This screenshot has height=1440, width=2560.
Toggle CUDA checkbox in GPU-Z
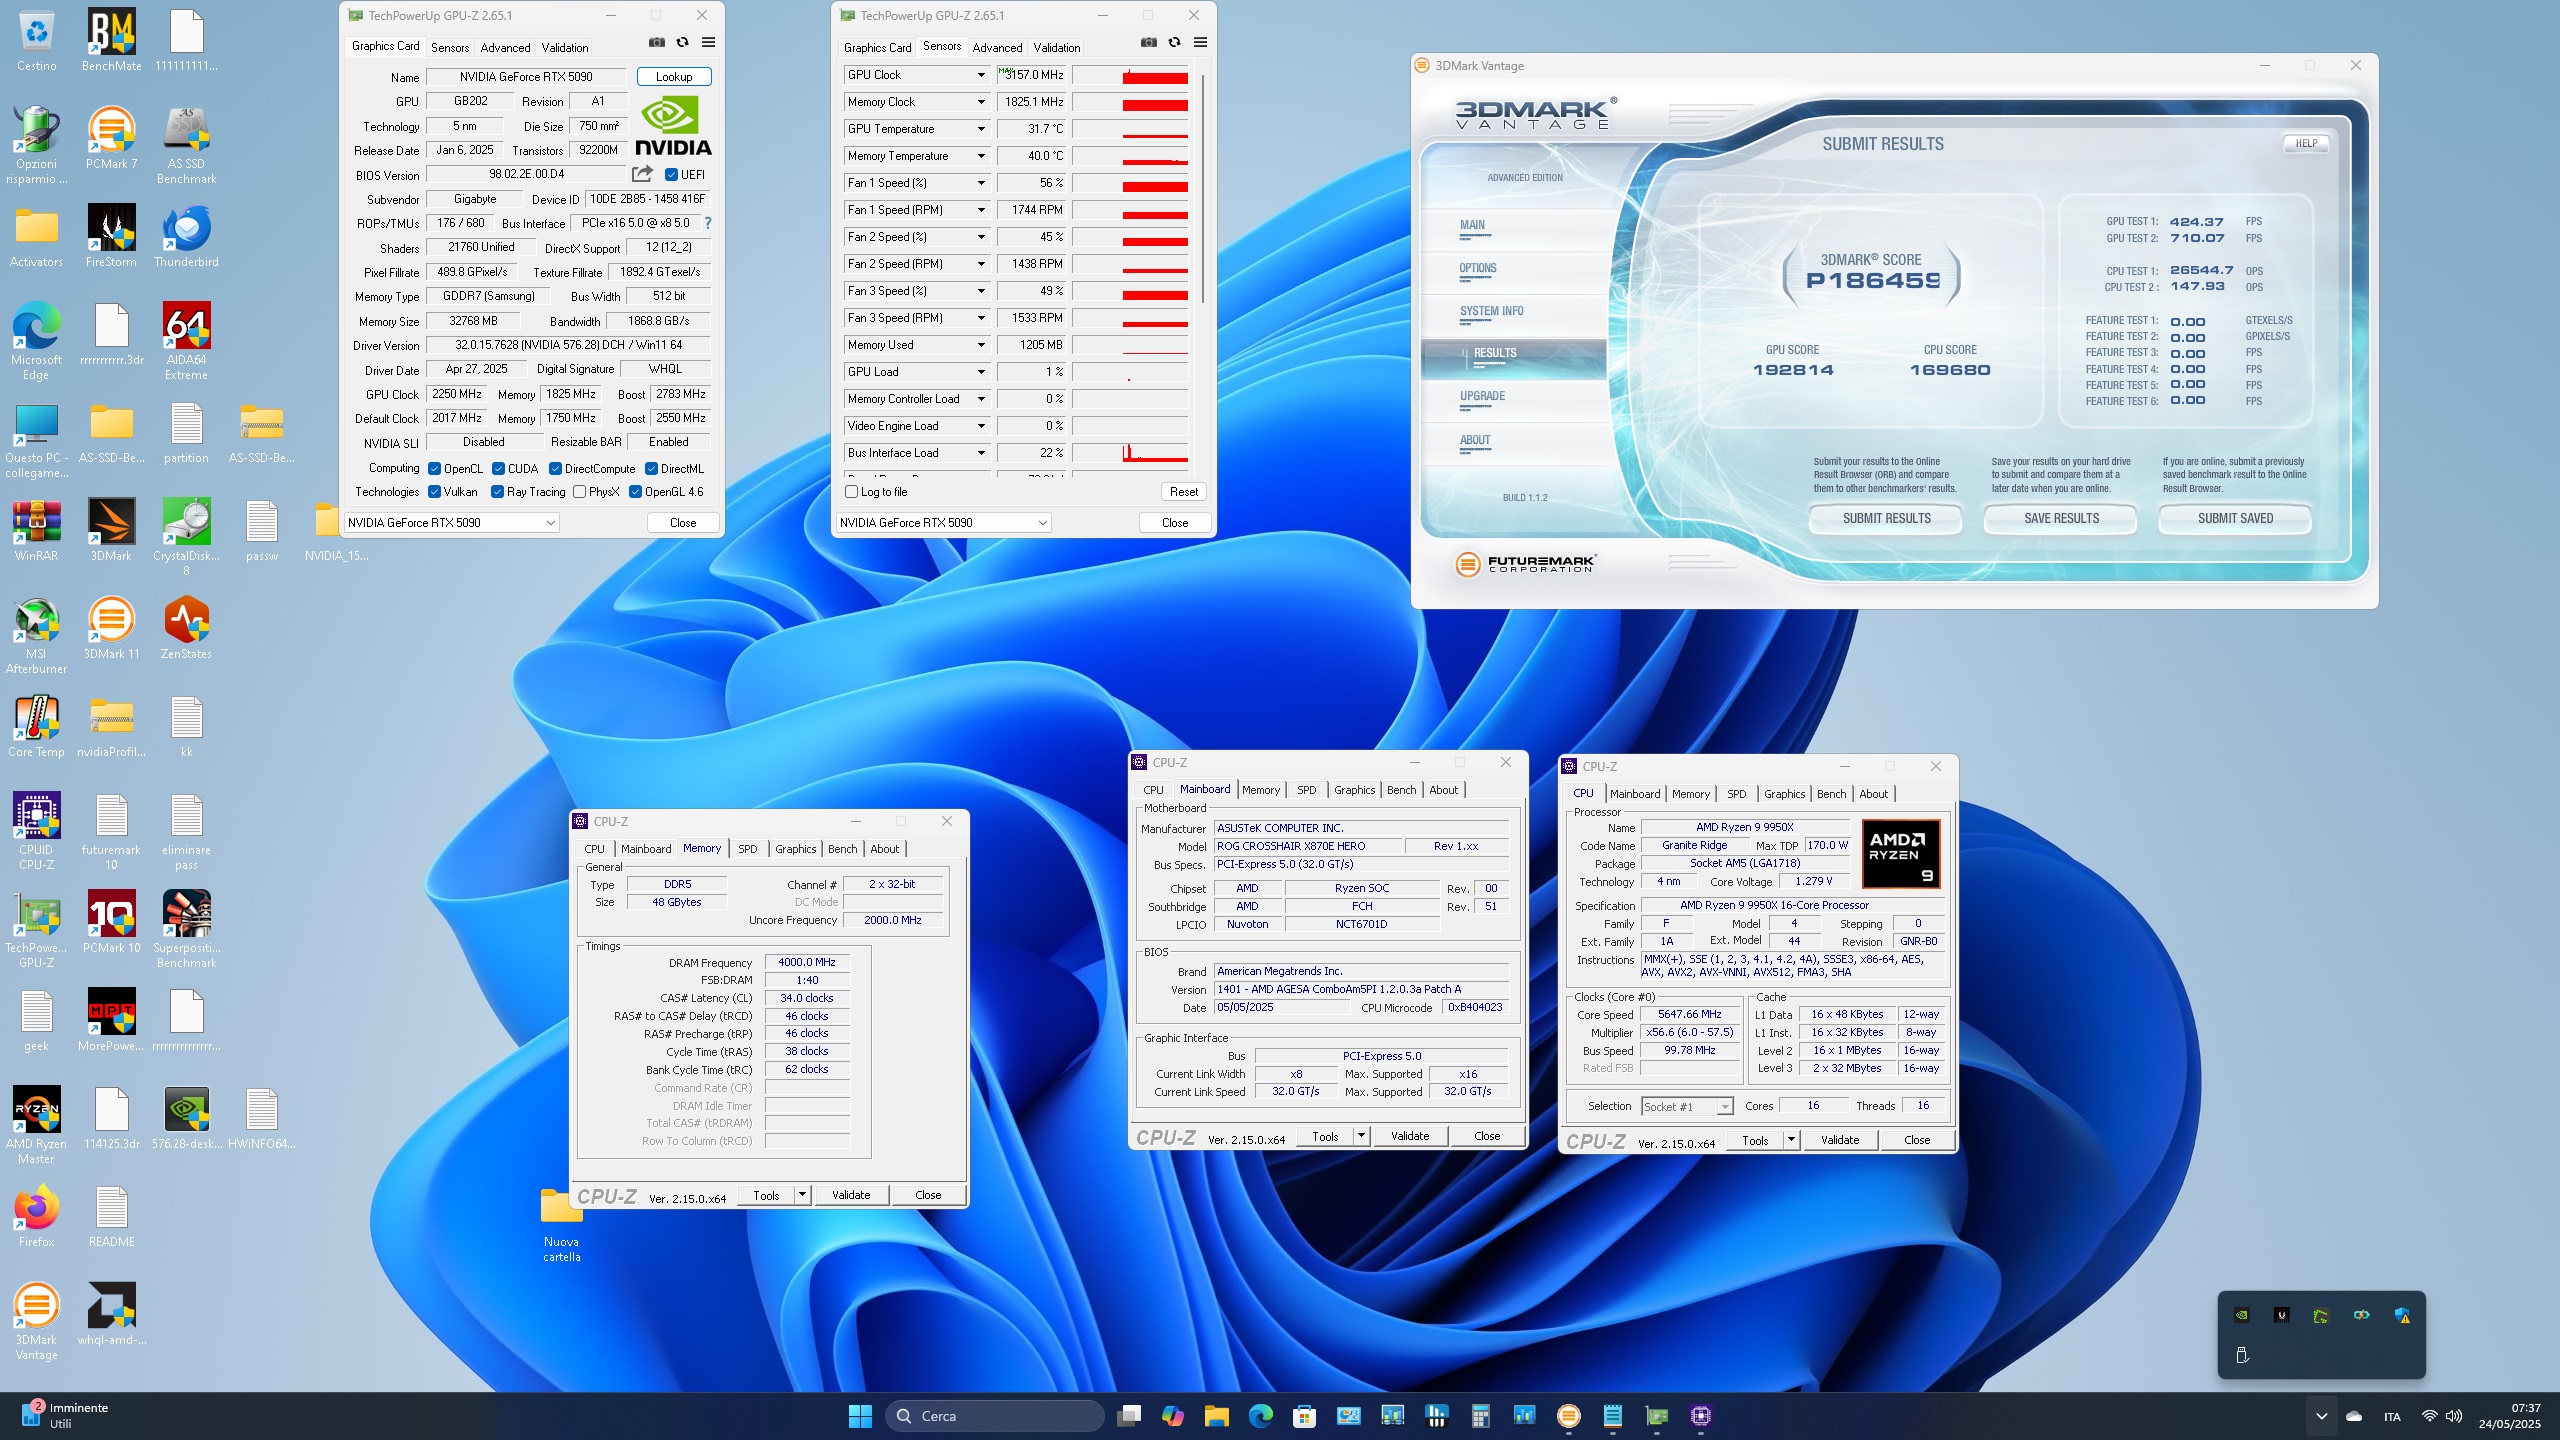(x=498, y=468)
